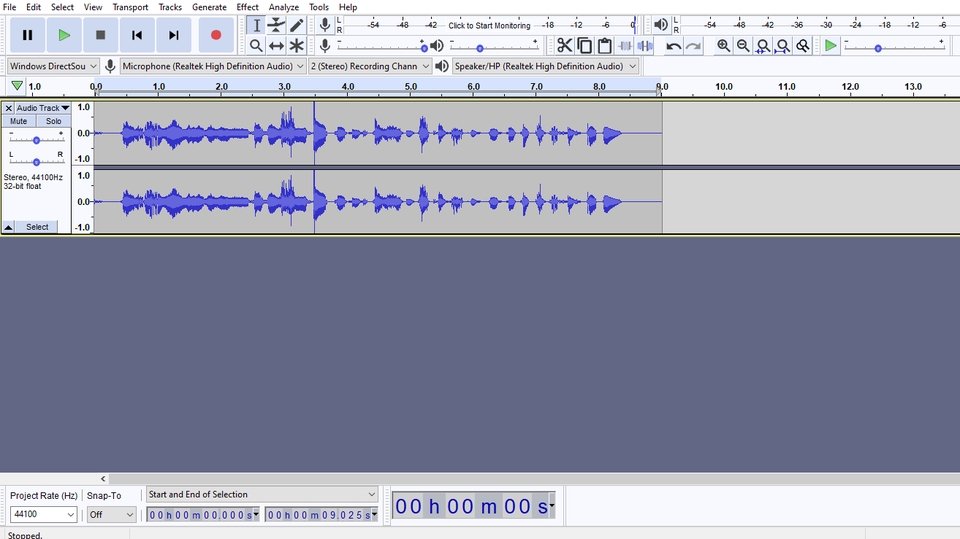Skip to end of the track
This screenshot has height=539, width=960.
coord(173,35)
